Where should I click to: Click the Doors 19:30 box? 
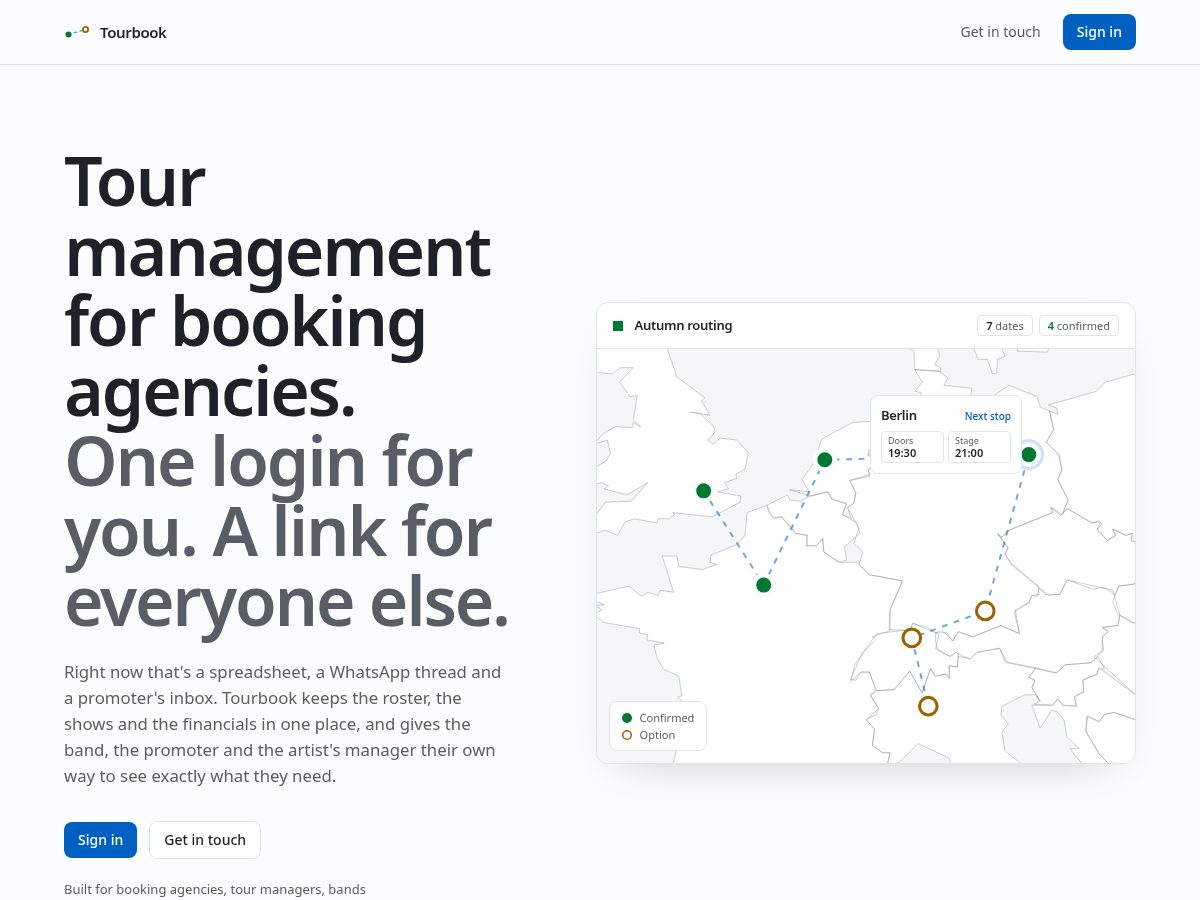pos(912,447)
